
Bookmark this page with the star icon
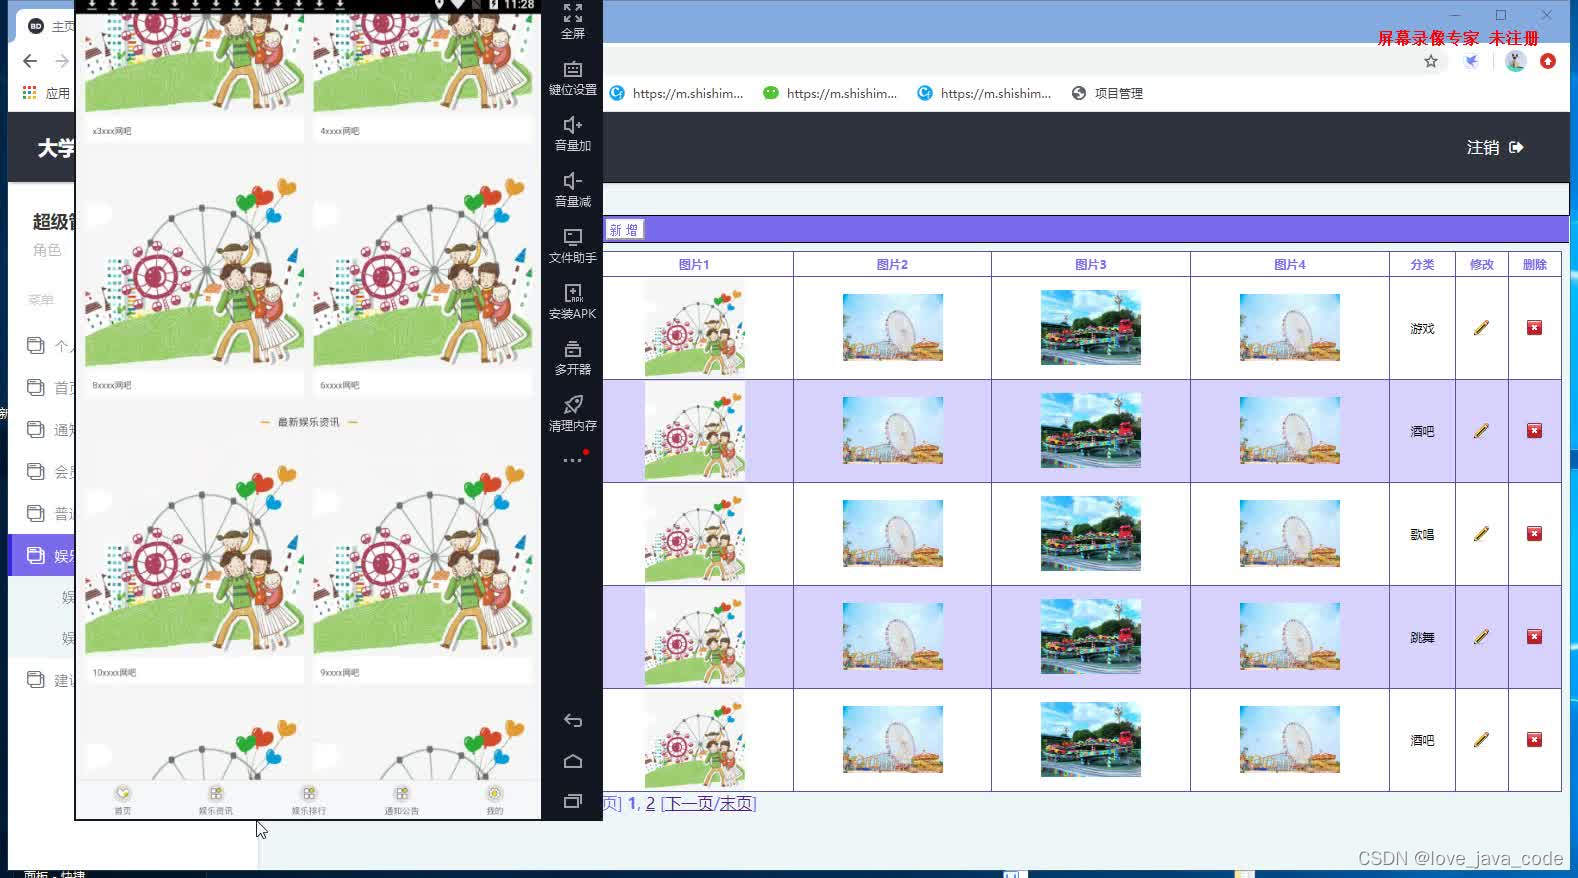click(x=1431, y=61)
